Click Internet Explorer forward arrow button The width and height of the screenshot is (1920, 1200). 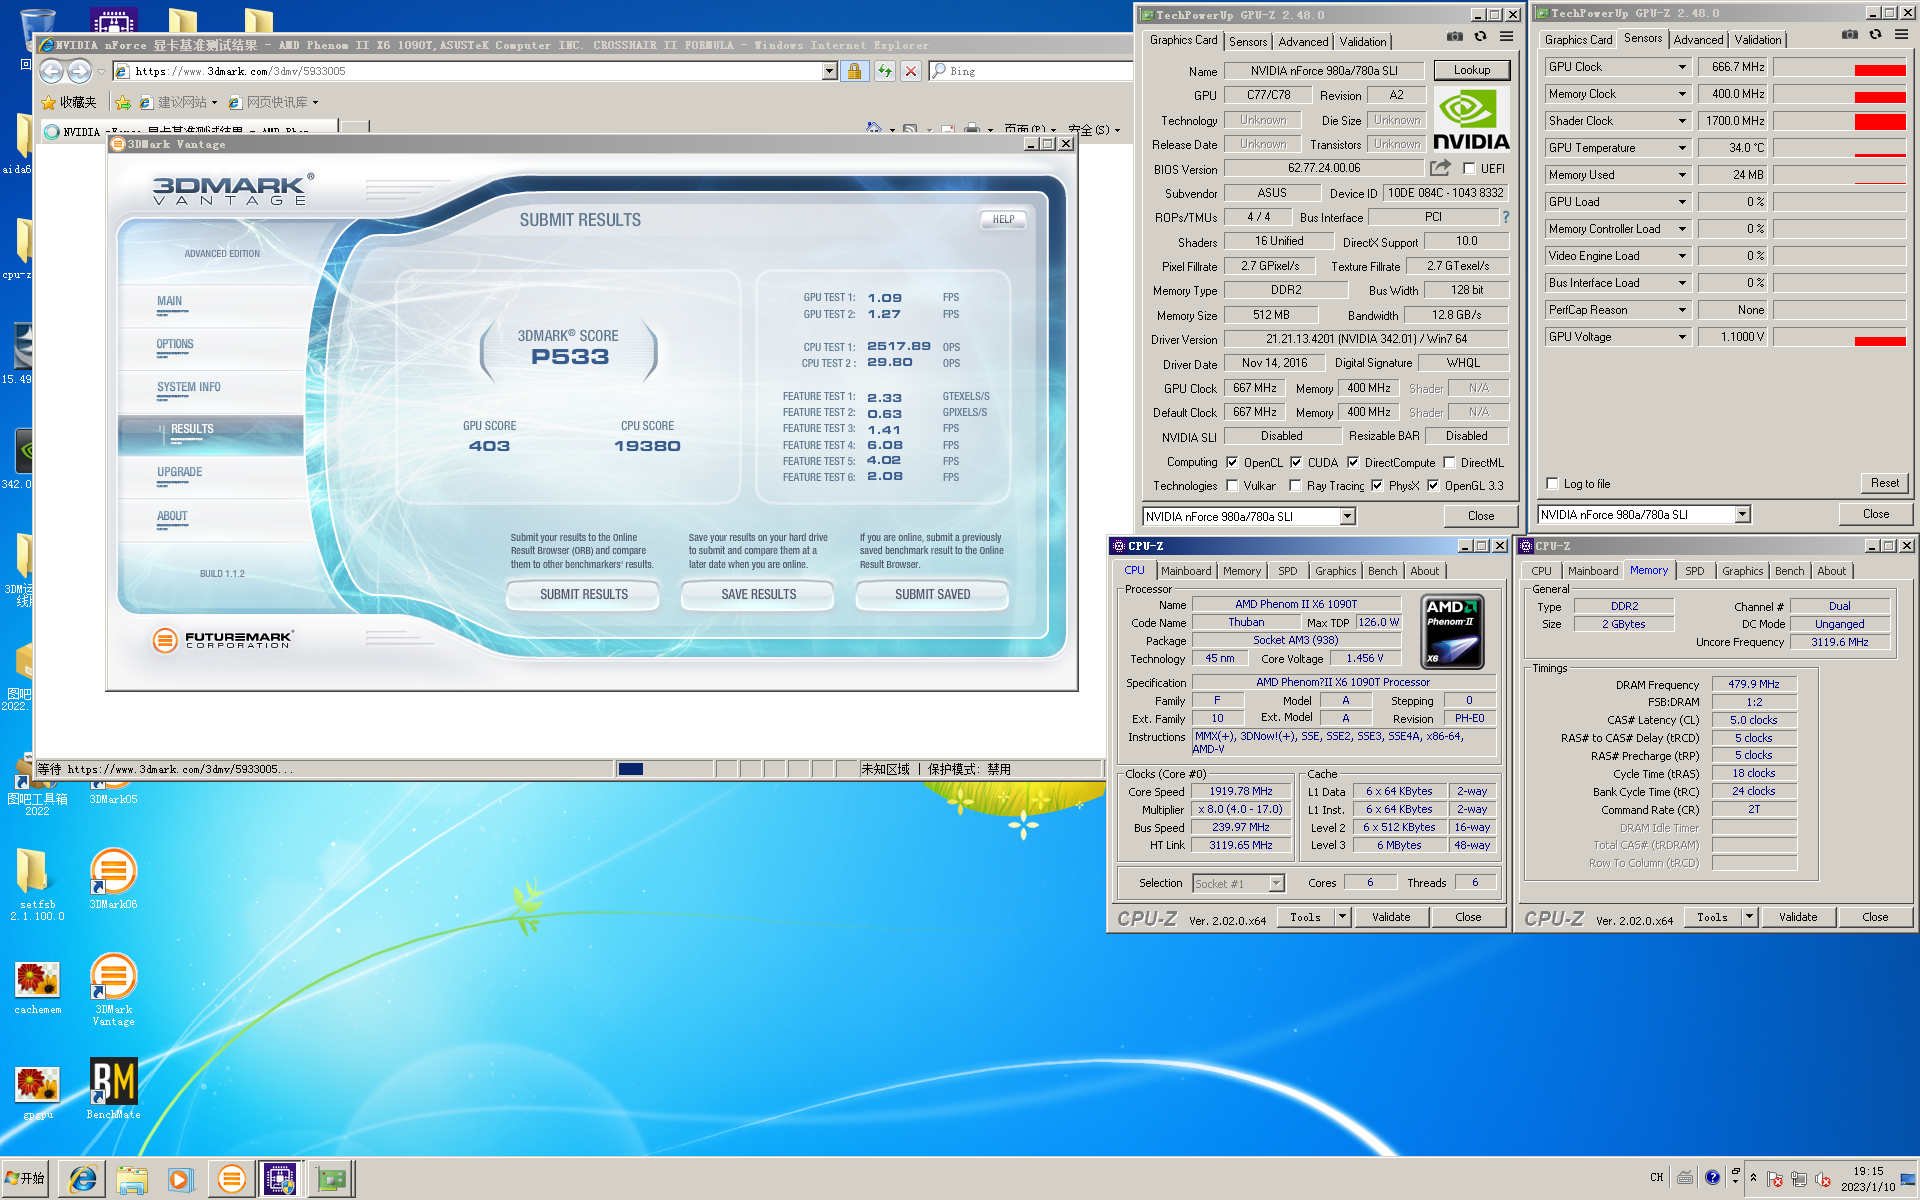pos(79,71)
